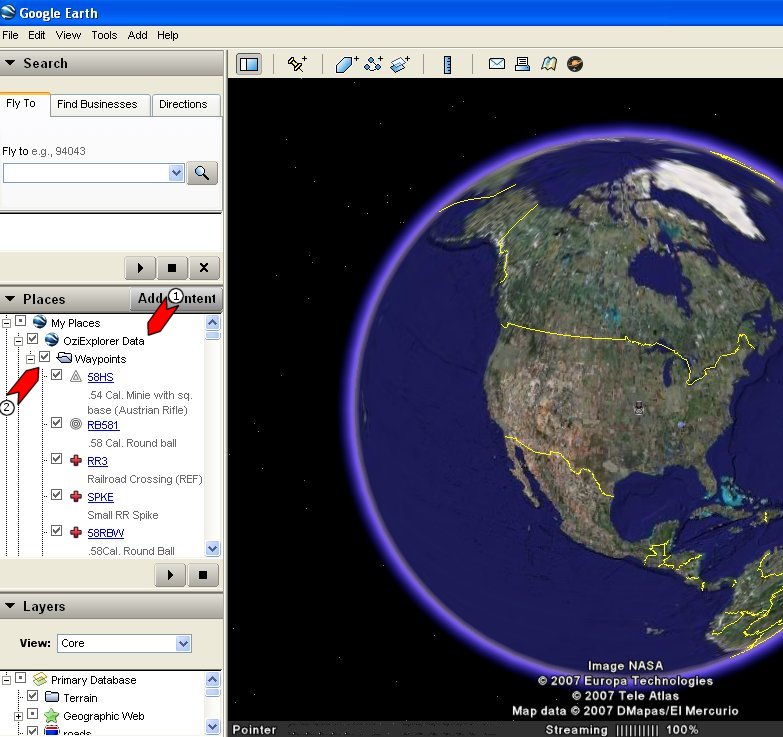
Task: Open the 58HS waypoint link
Action: click(x=100, y=377)
